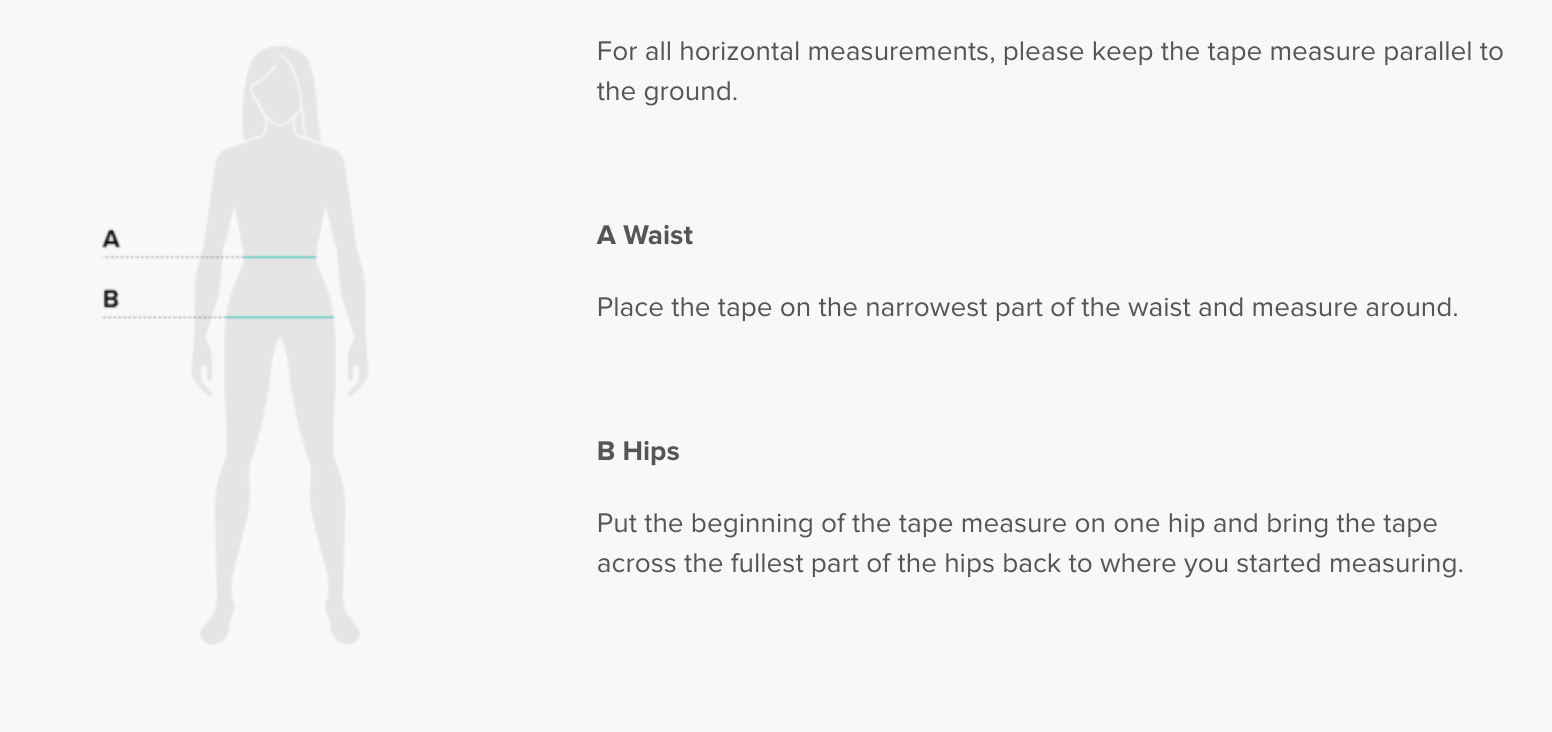This screenshot has height=732, width=1552.
Task: Click the letter A marker beside the figure
Action: [x=111, y=239]
